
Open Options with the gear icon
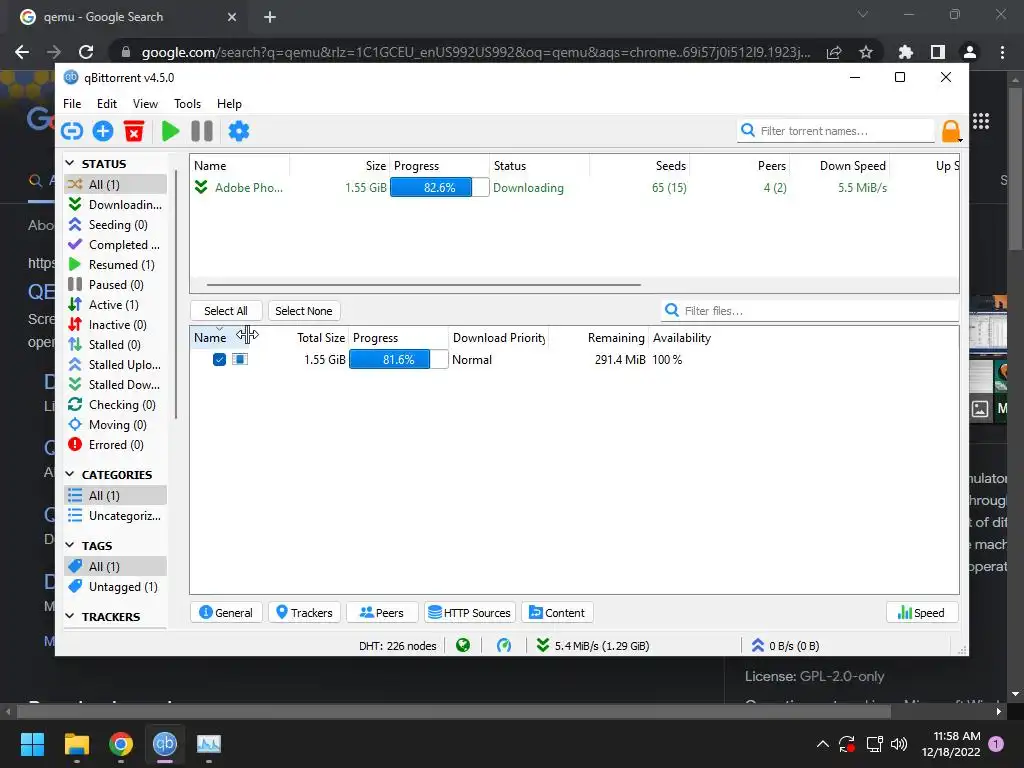tap(238, 131)
